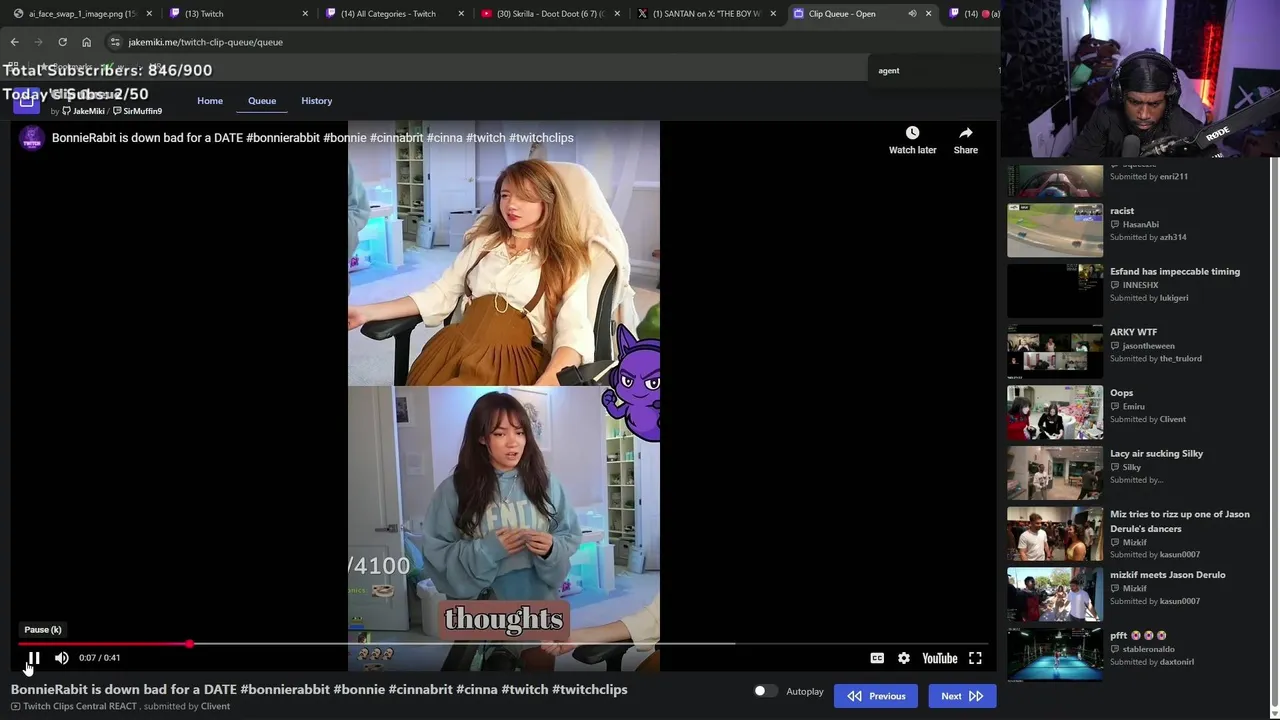Click 'Submitted by enri211' text
Viewport: 1280px width, 720px height.
1149,177
